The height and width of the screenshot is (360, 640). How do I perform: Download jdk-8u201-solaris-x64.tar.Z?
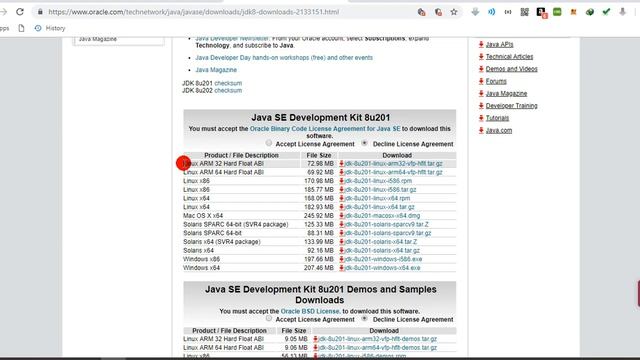coord(381,242)
